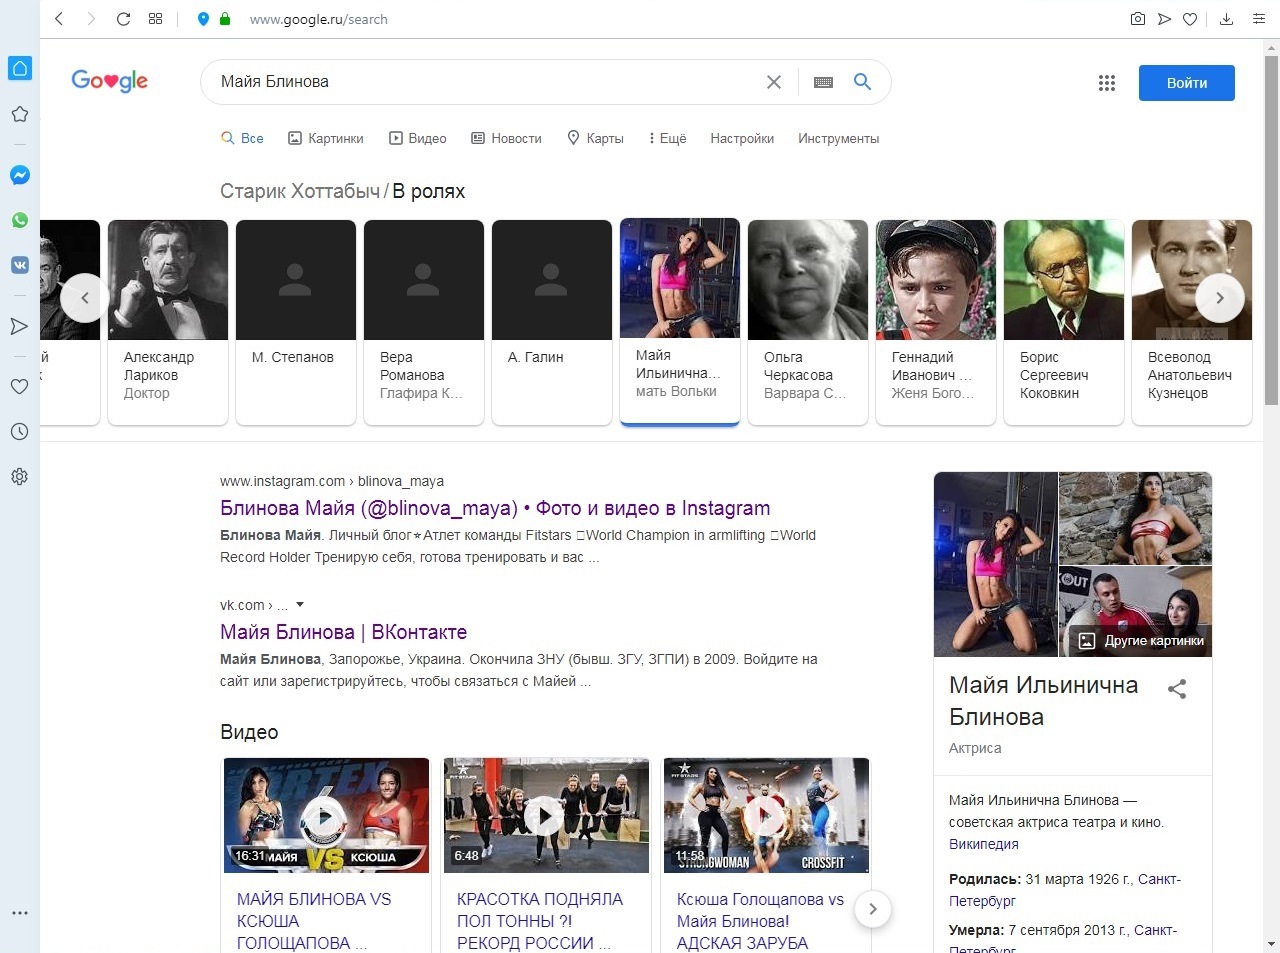The image size is (1280, 953).
Task: Select the Борис Сергеевич Коковкин card
Action: 1064,322
